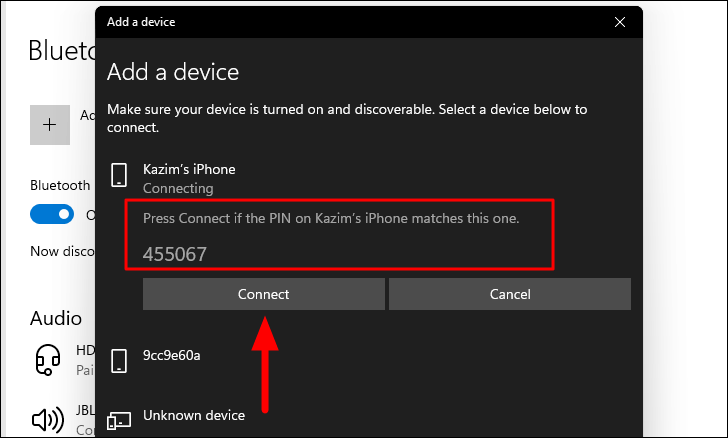This screenshot has width=728, height=438.
Task: Click the Add a device heading
Action: (173, 72)
